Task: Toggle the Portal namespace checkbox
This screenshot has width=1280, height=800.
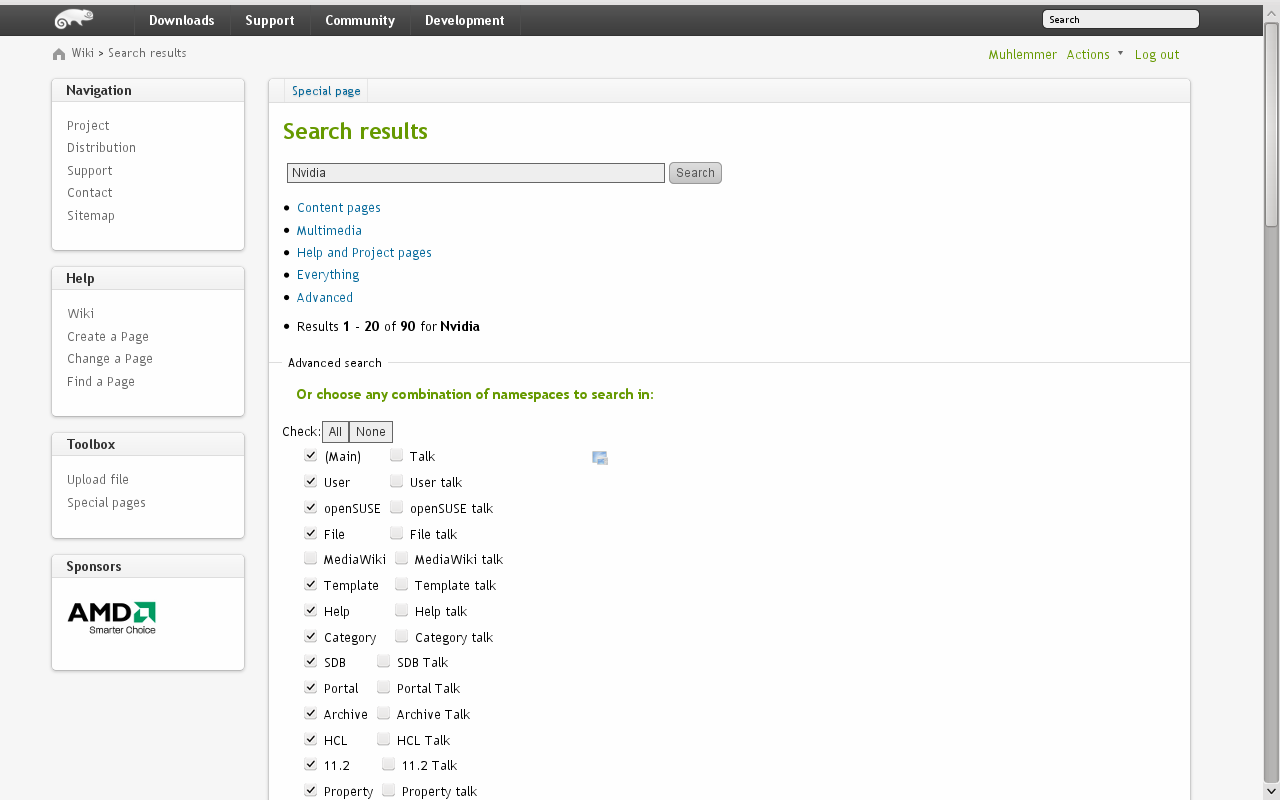Action: 311,687
